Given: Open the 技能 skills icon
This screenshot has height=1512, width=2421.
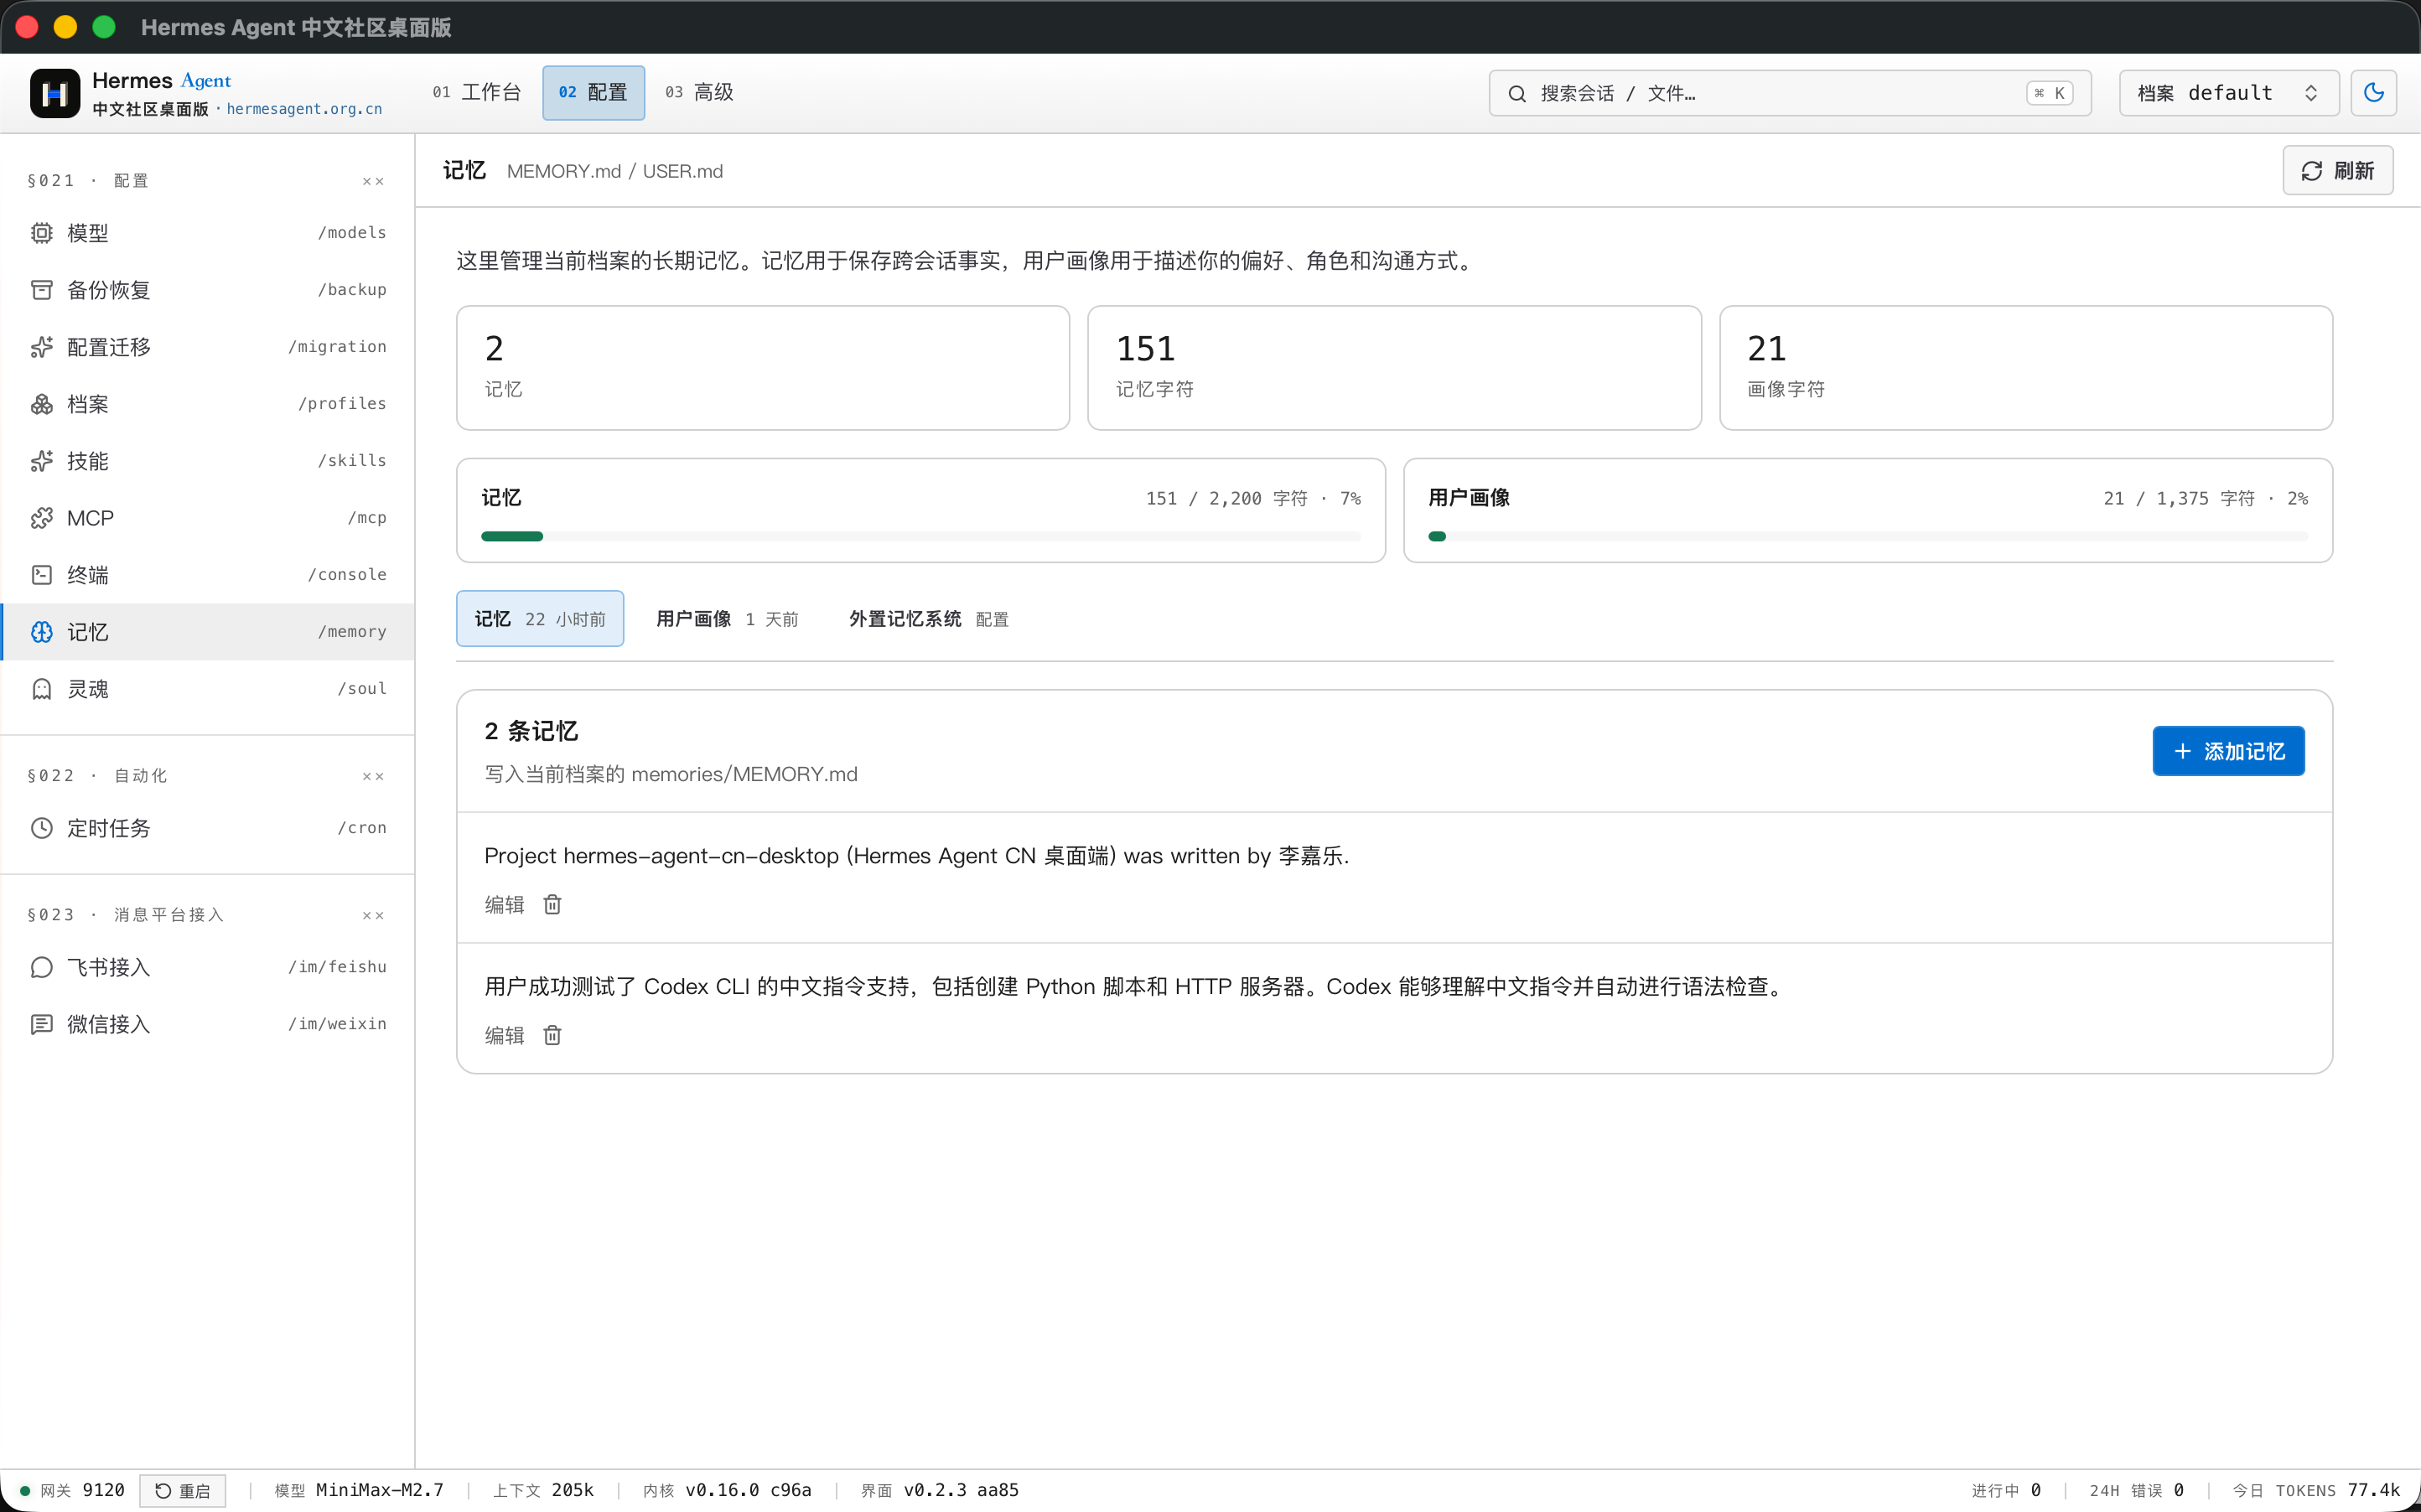Looking at the screenshot, I should (x=41, y=461).
